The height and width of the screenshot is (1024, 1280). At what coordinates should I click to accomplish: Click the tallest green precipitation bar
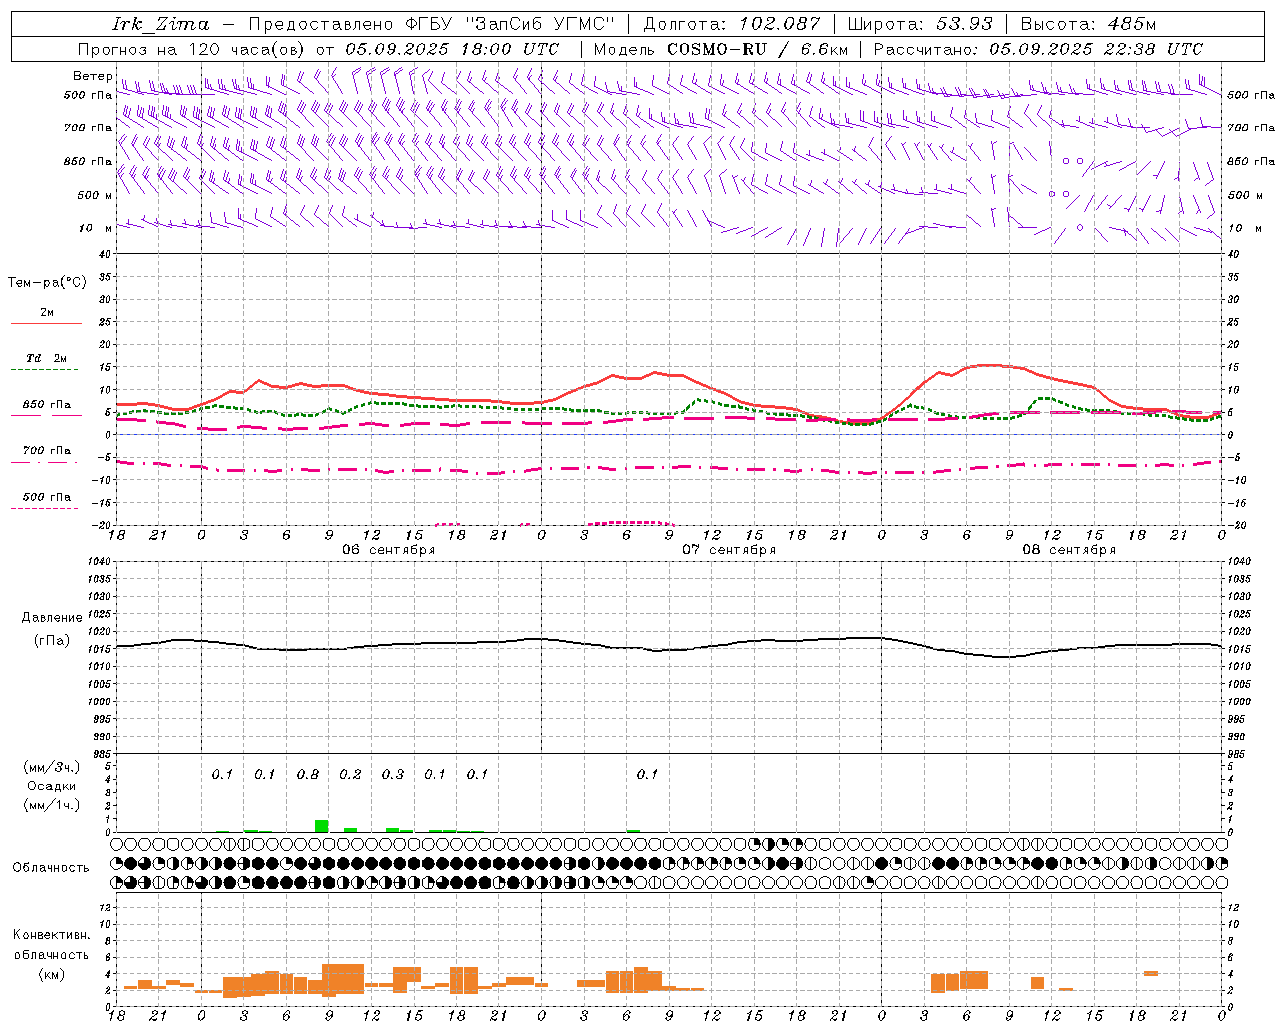coord(322,826)
